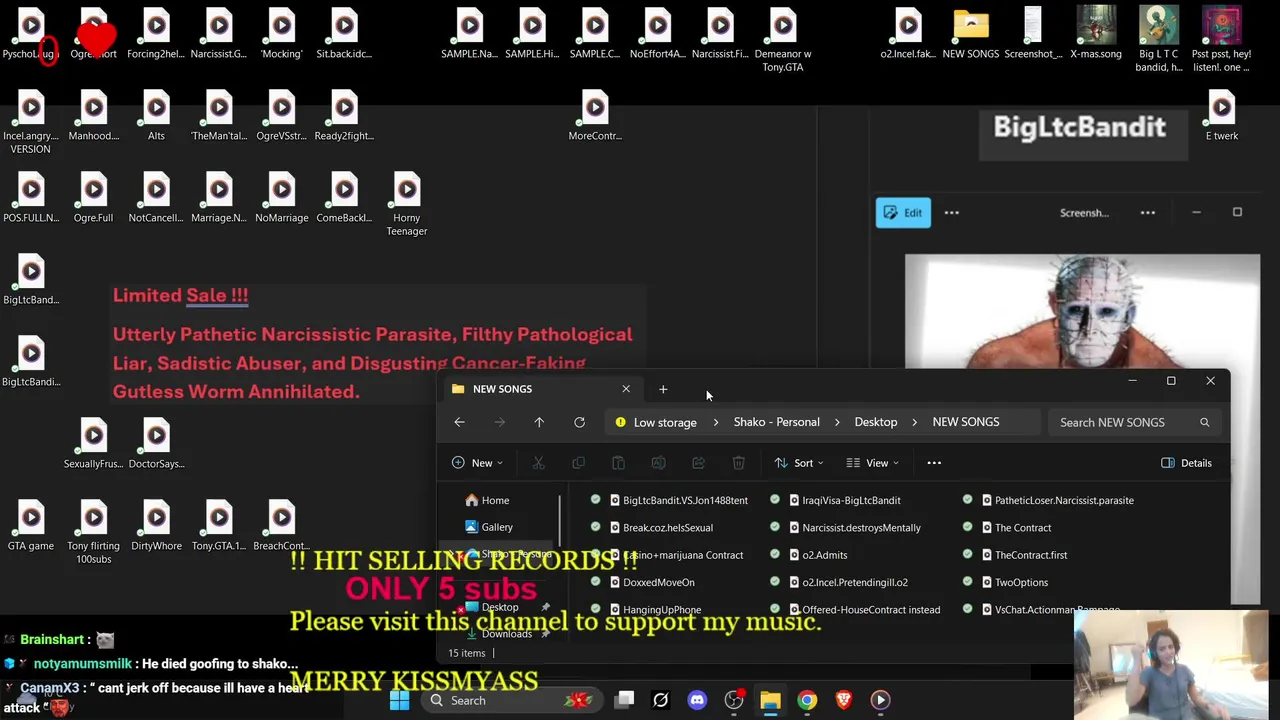Viewport: 1280px width, 720px height.
Task: Open three-dot menu beside Screensh... title
Action: (x=1148, y=212)
